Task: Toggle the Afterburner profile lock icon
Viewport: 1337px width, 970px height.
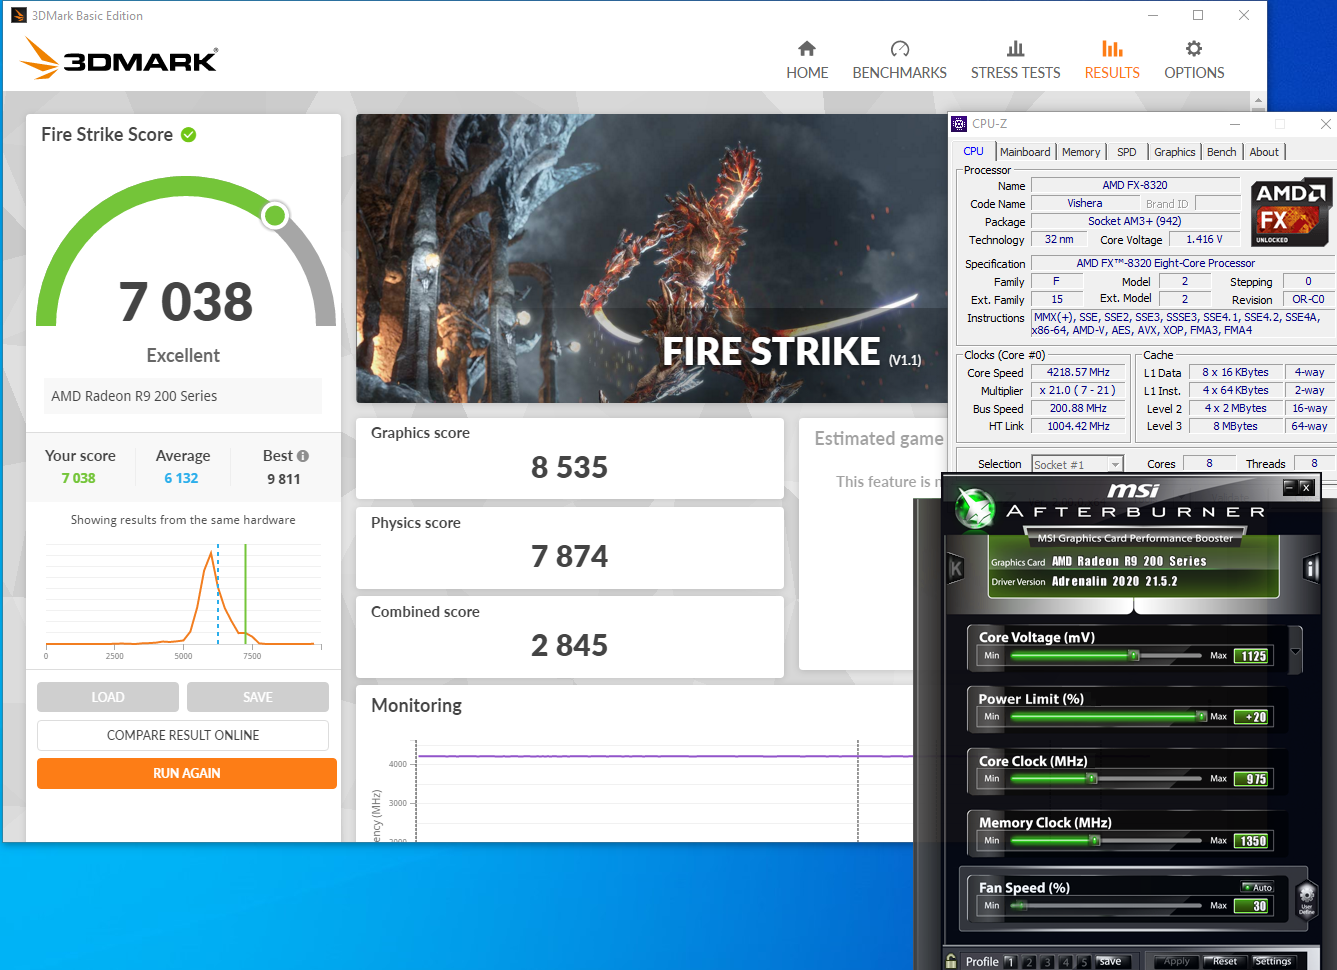Action: (951, 961)
